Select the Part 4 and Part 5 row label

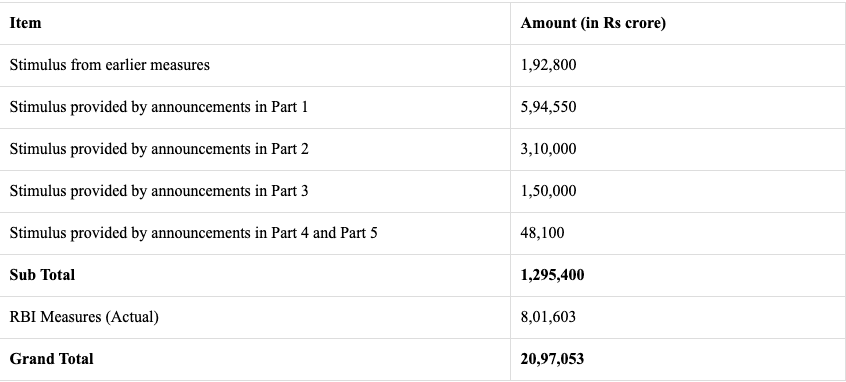[193, 233]
